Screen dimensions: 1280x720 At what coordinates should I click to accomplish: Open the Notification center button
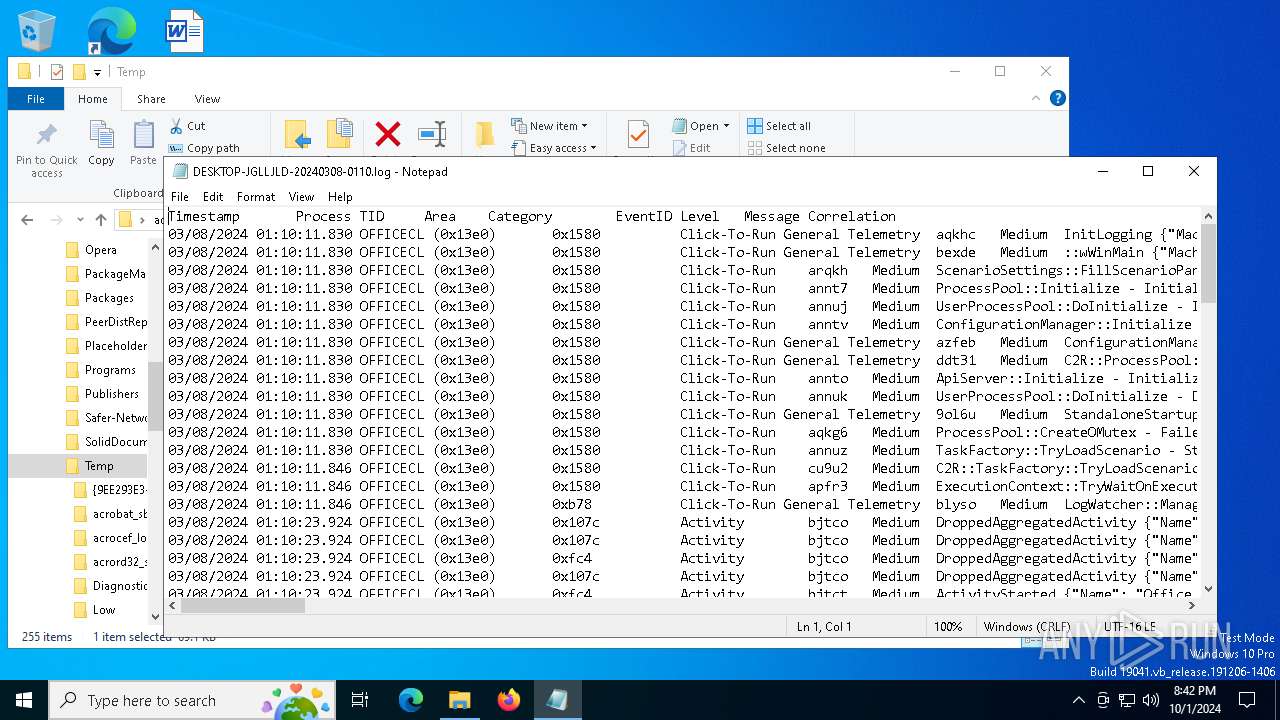[x=1247, y=700]
